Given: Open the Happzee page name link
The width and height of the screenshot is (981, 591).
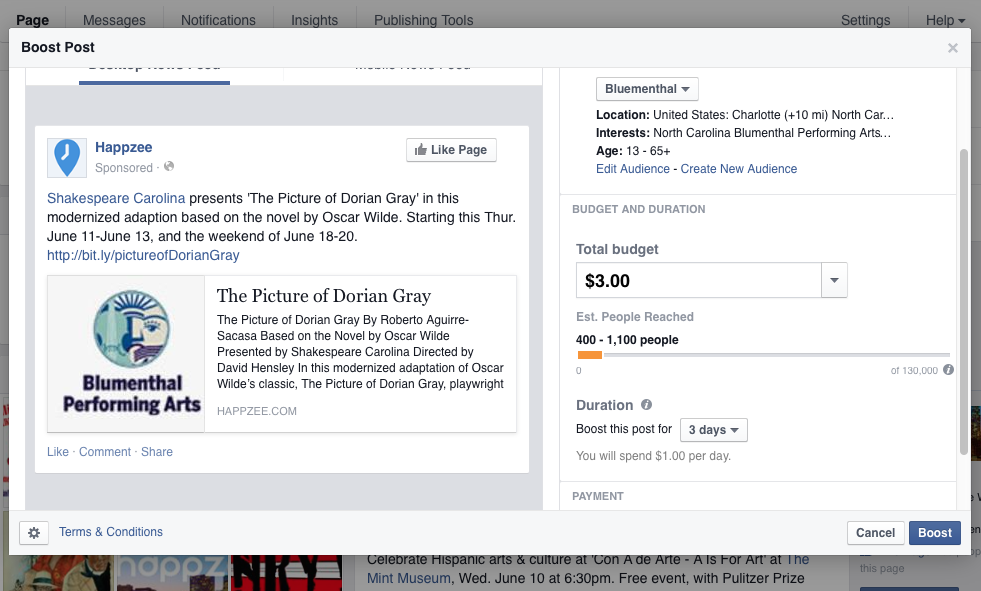Looking at the screenshot, I should (x=123, y=148).
